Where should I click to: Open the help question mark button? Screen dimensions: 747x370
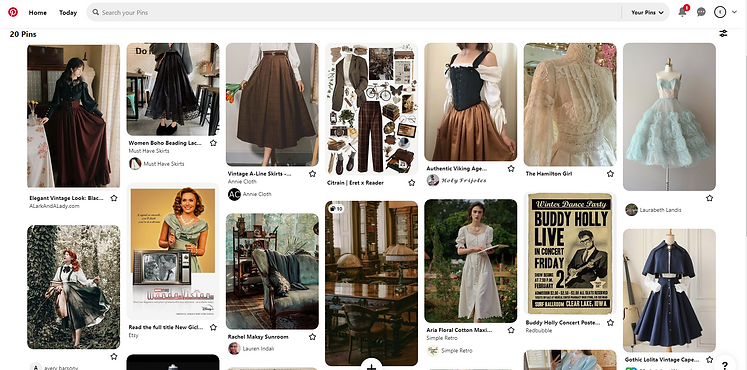click(x=725, y=365)
